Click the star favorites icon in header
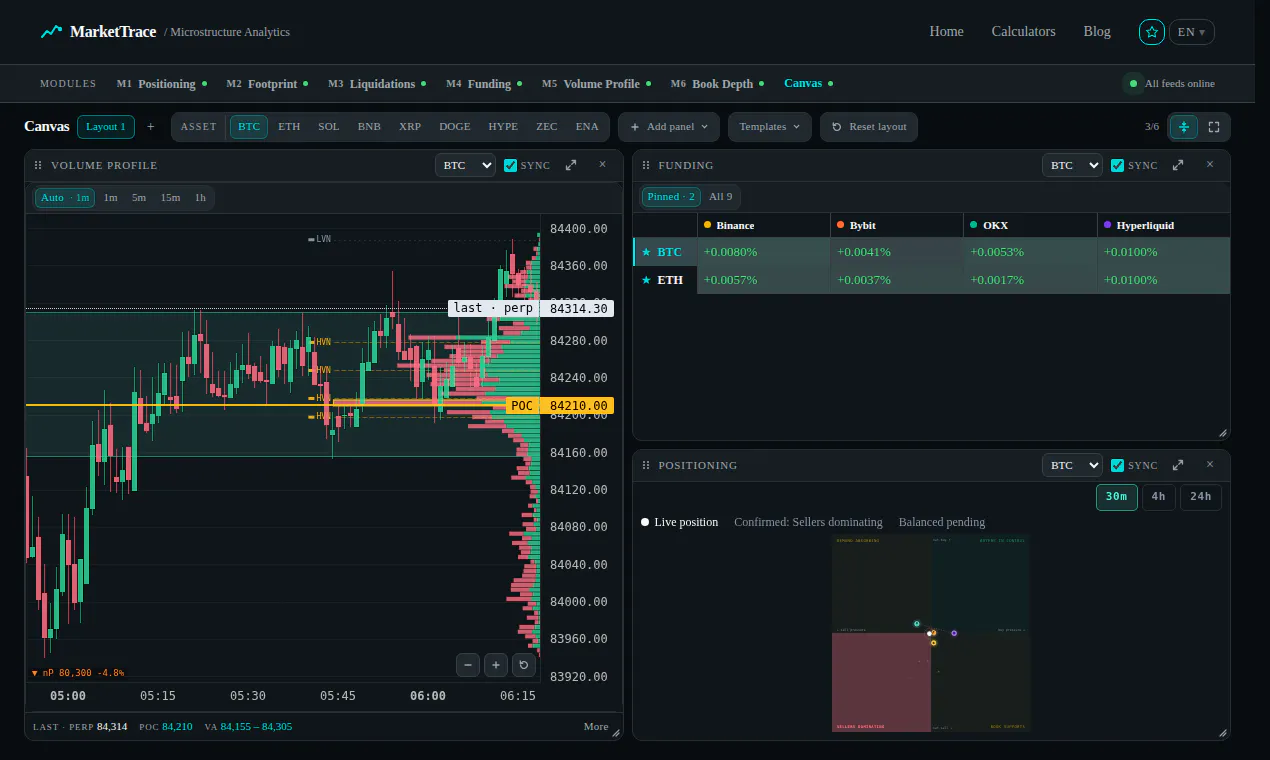1270x760 pixels. coord(1152,32)
